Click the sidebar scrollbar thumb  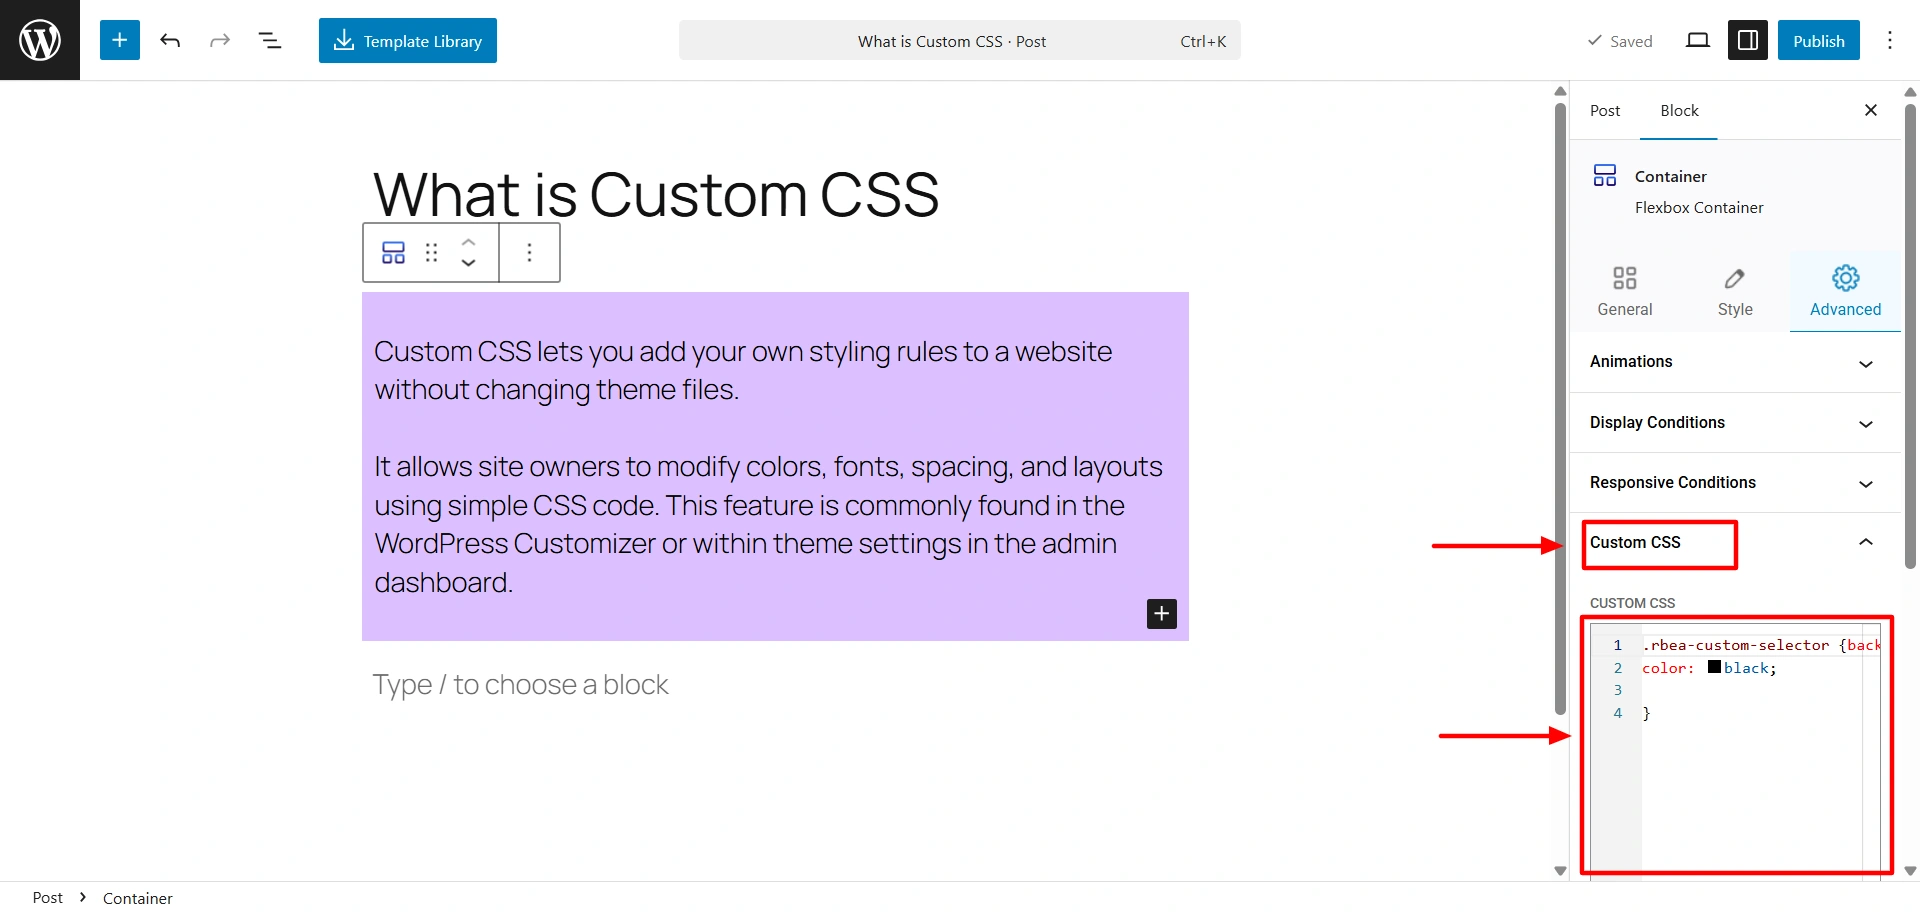click(x=1910, y=335)
